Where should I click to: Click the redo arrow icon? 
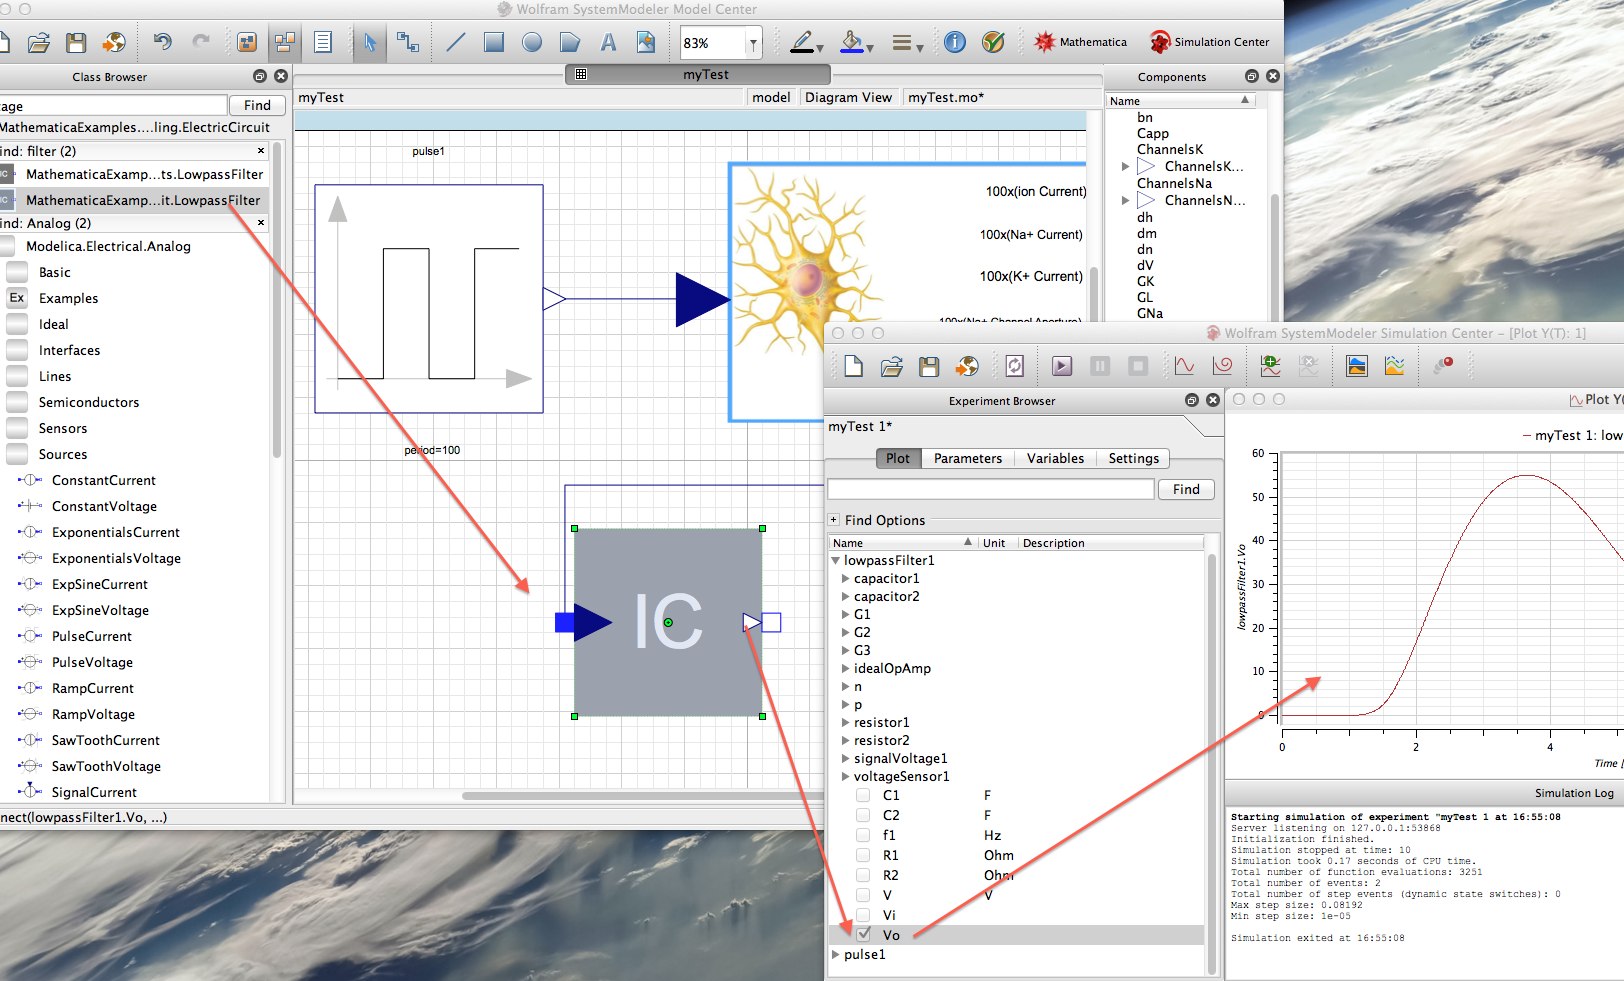point(201,42)
